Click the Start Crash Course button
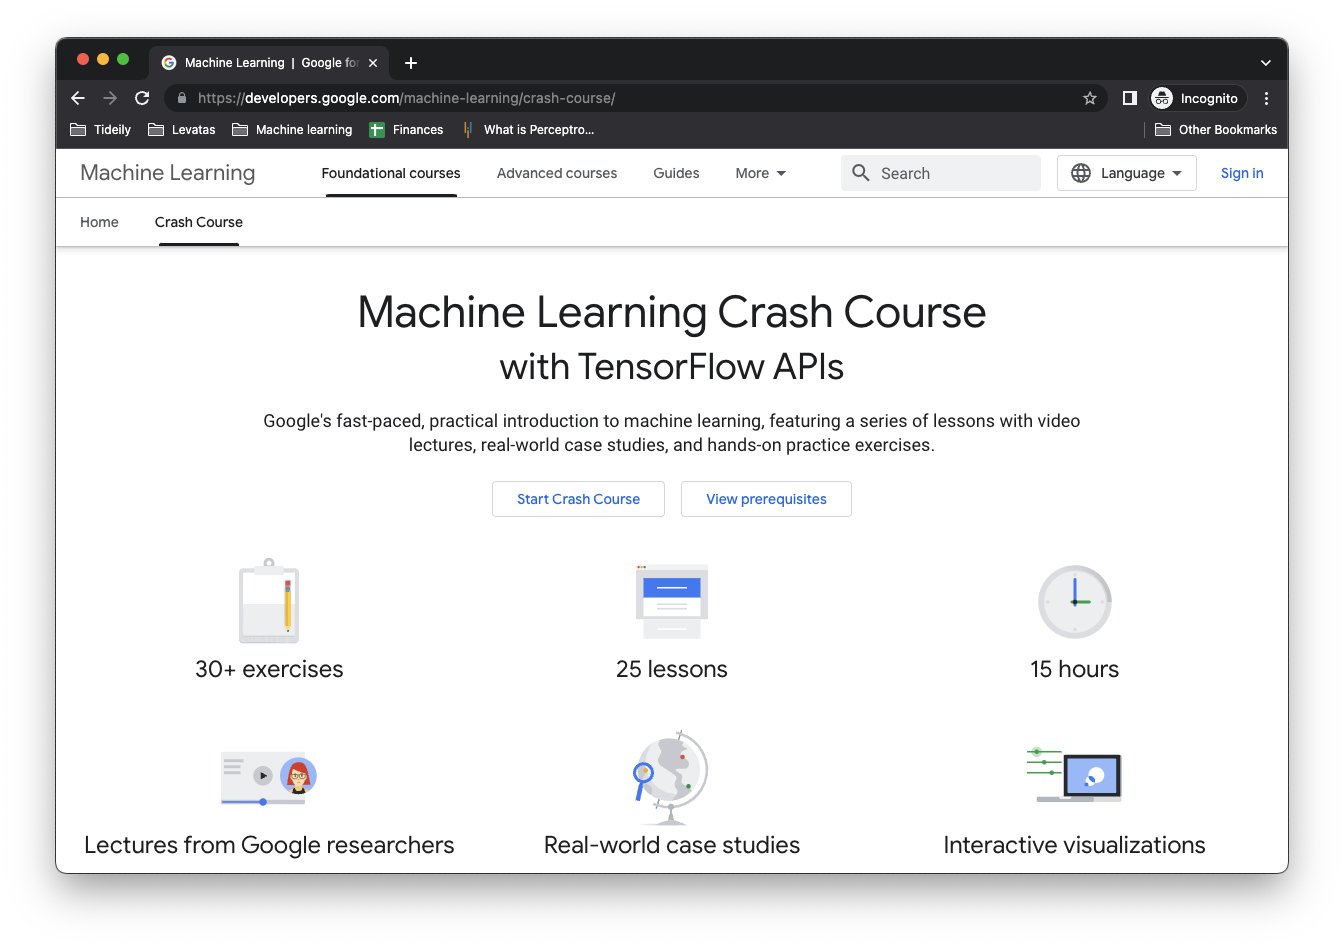Screen dimensions: 1344x947 tap(578, 499)
